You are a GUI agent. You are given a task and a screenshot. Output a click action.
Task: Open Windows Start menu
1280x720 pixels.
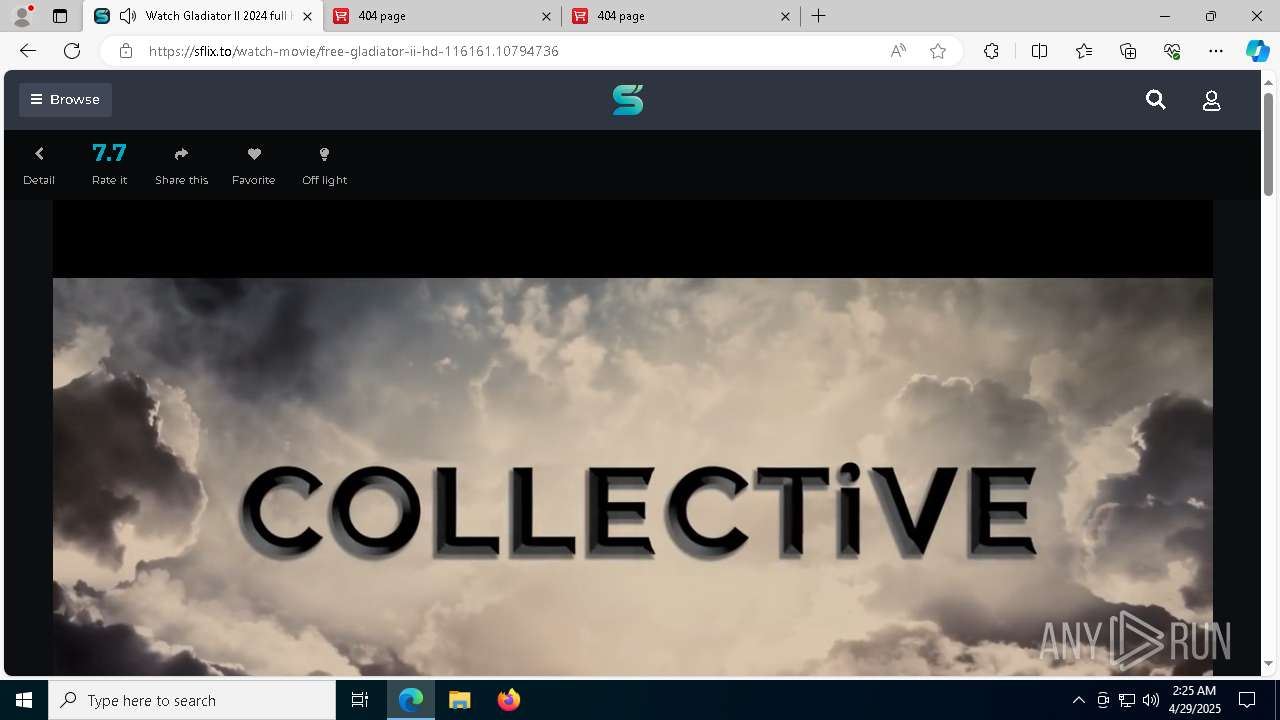(x=24, y=700)
